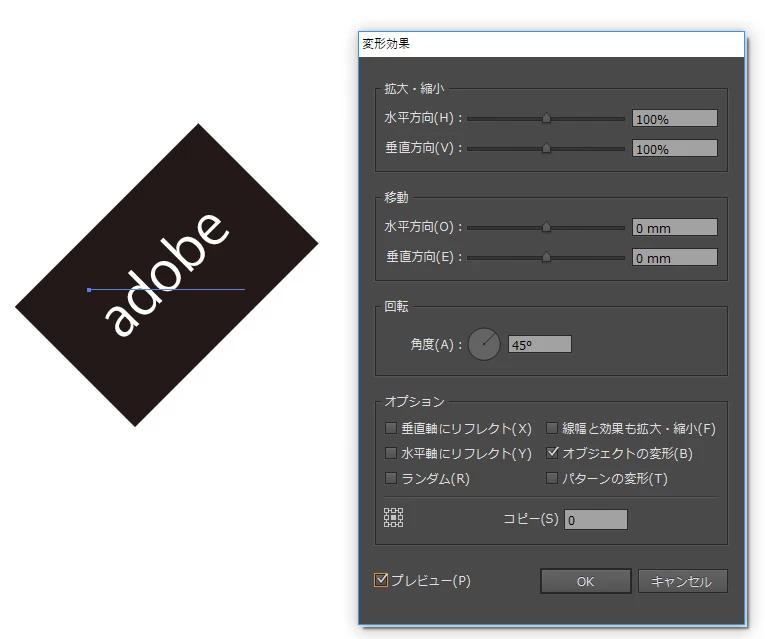Click the オプション group label

(x=414, y=401)
